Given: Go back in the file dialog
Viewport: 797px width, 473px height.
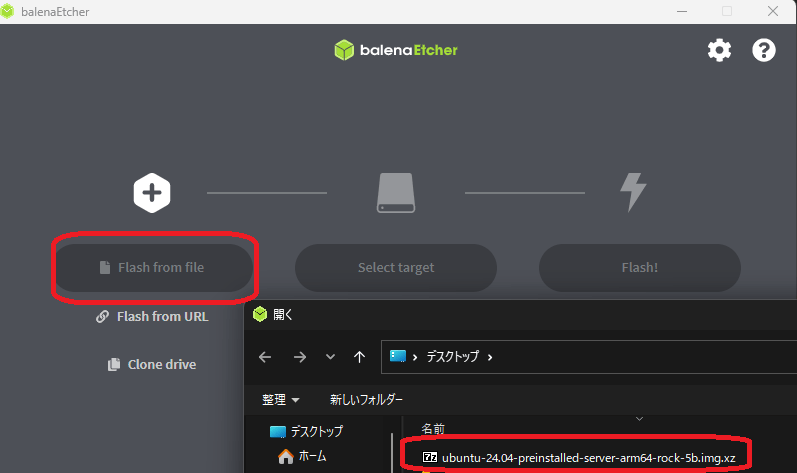Looking at the screenshot, I should point(265,357).
